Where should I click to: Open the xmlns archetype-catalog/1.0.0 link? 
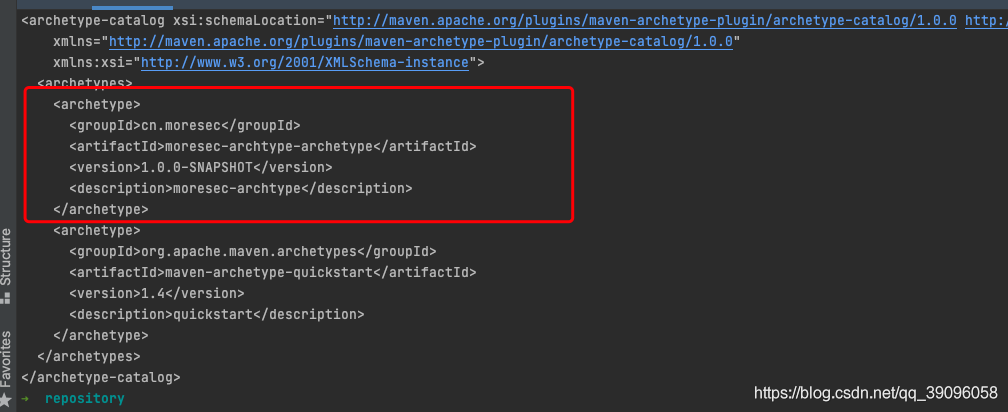pos(421,42)
